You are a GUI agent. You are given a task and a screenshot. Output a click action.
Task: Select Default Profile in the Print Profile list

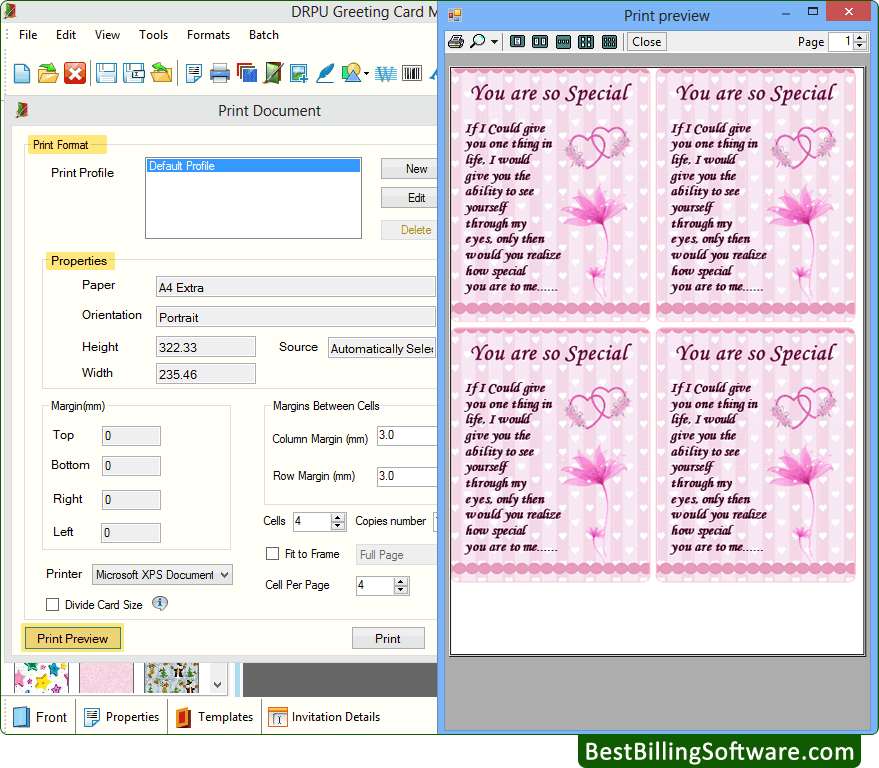(x=253, y=165)
